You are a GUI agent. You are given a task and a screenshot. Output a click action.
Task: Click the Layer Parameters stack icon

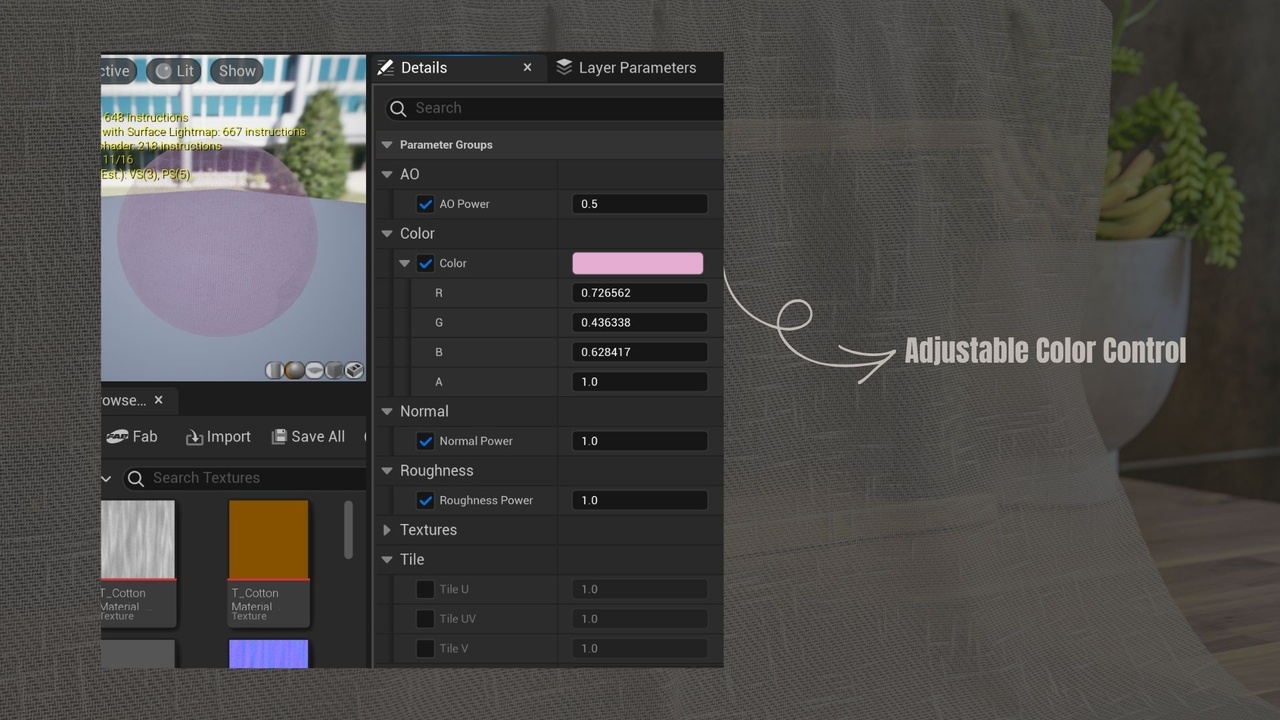point(564,67)
